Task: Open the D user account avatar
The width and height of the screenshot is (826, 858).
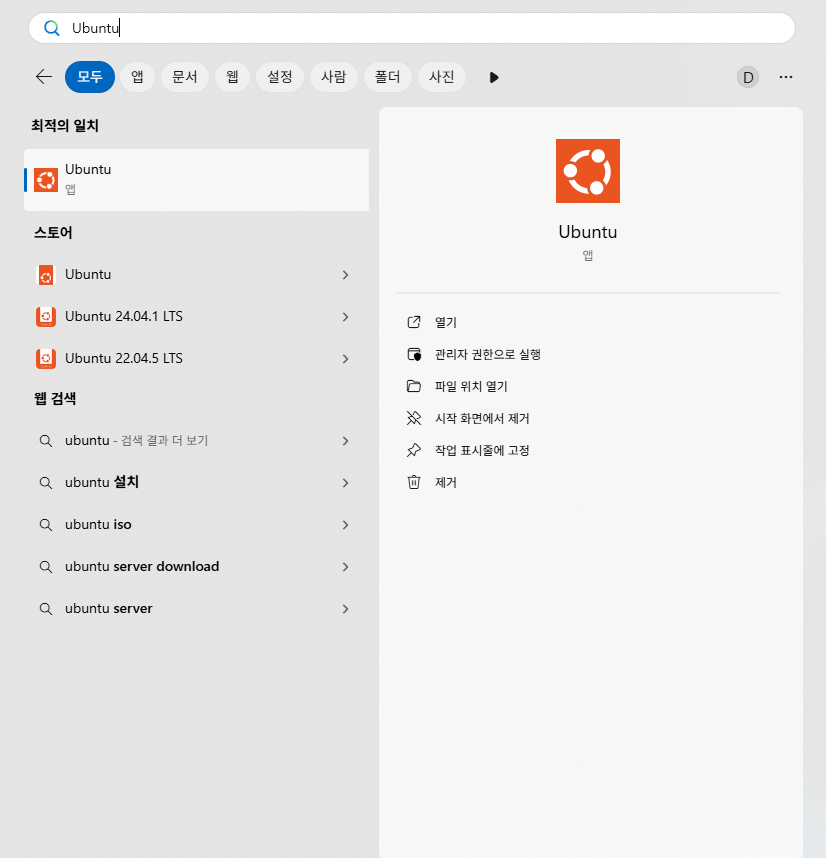Action: pyautogui.click(x=747, y=77)
